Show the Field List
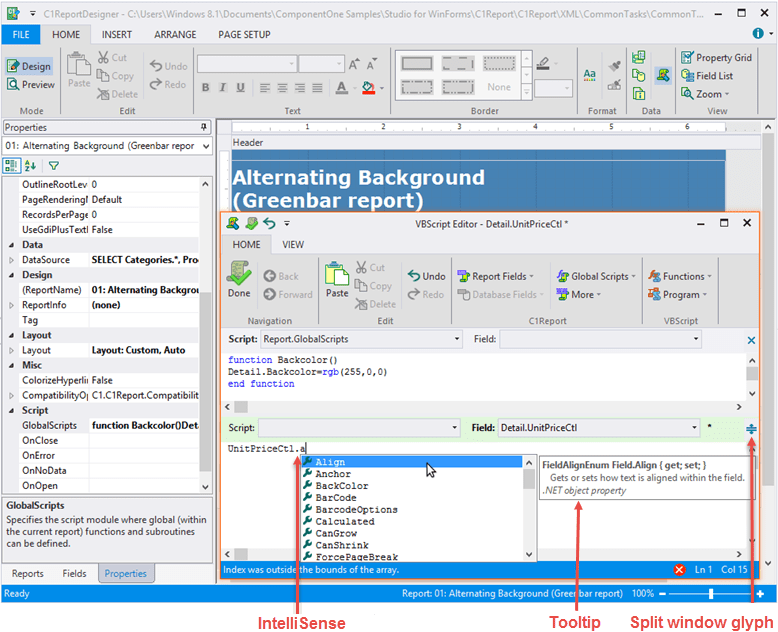 coord(707,75)
